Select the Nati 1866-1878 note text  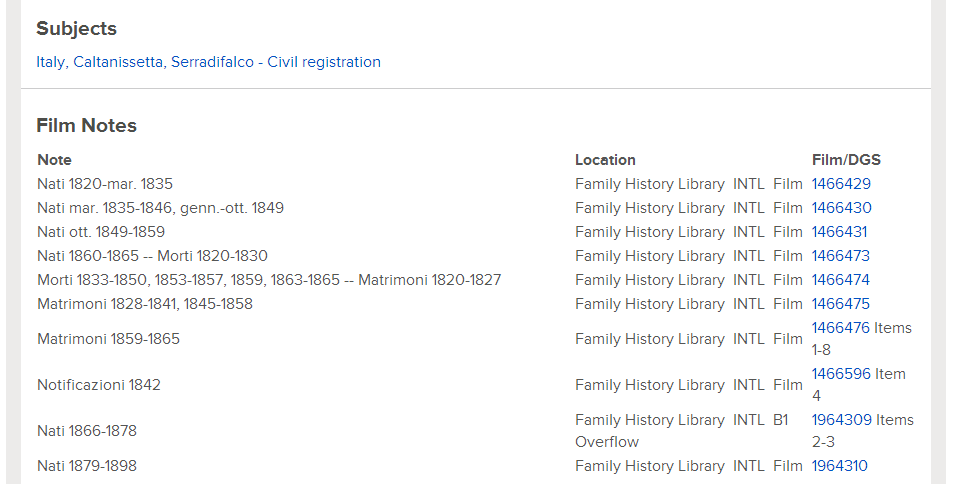(87, 431)
